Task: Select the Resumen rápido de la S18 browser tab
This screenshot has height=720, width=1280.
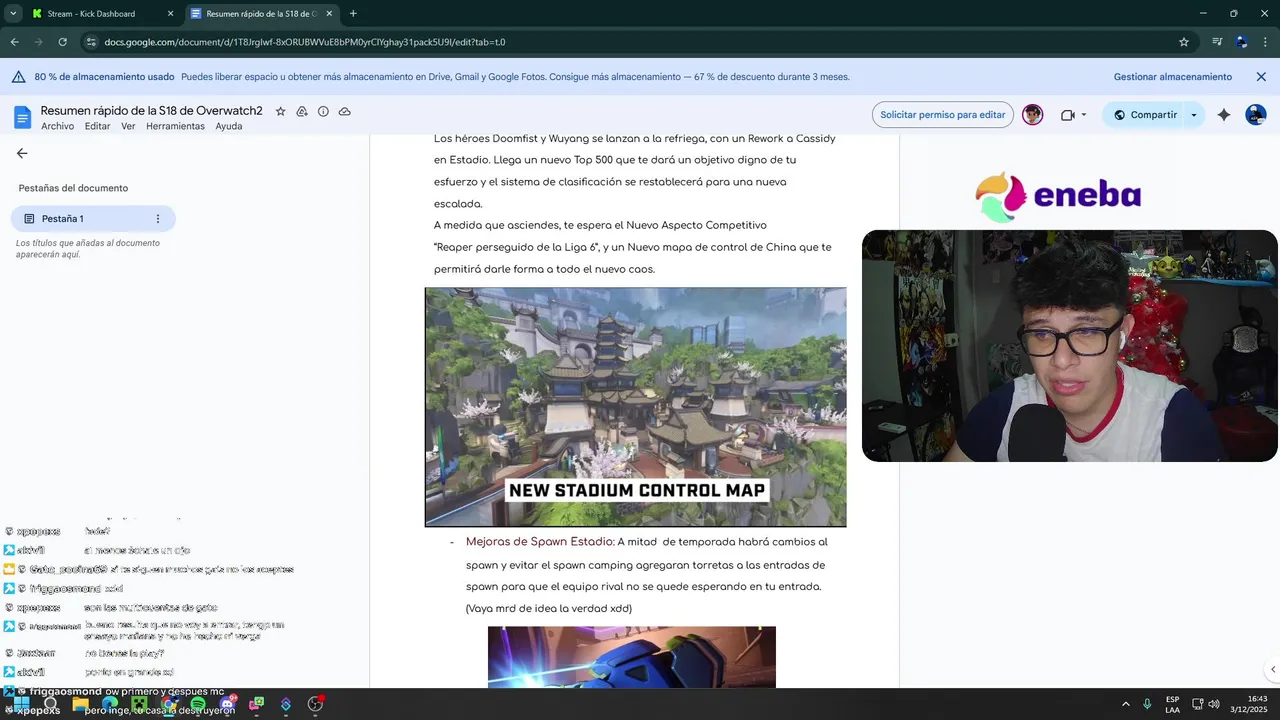Action: click(x=261, y=14)
